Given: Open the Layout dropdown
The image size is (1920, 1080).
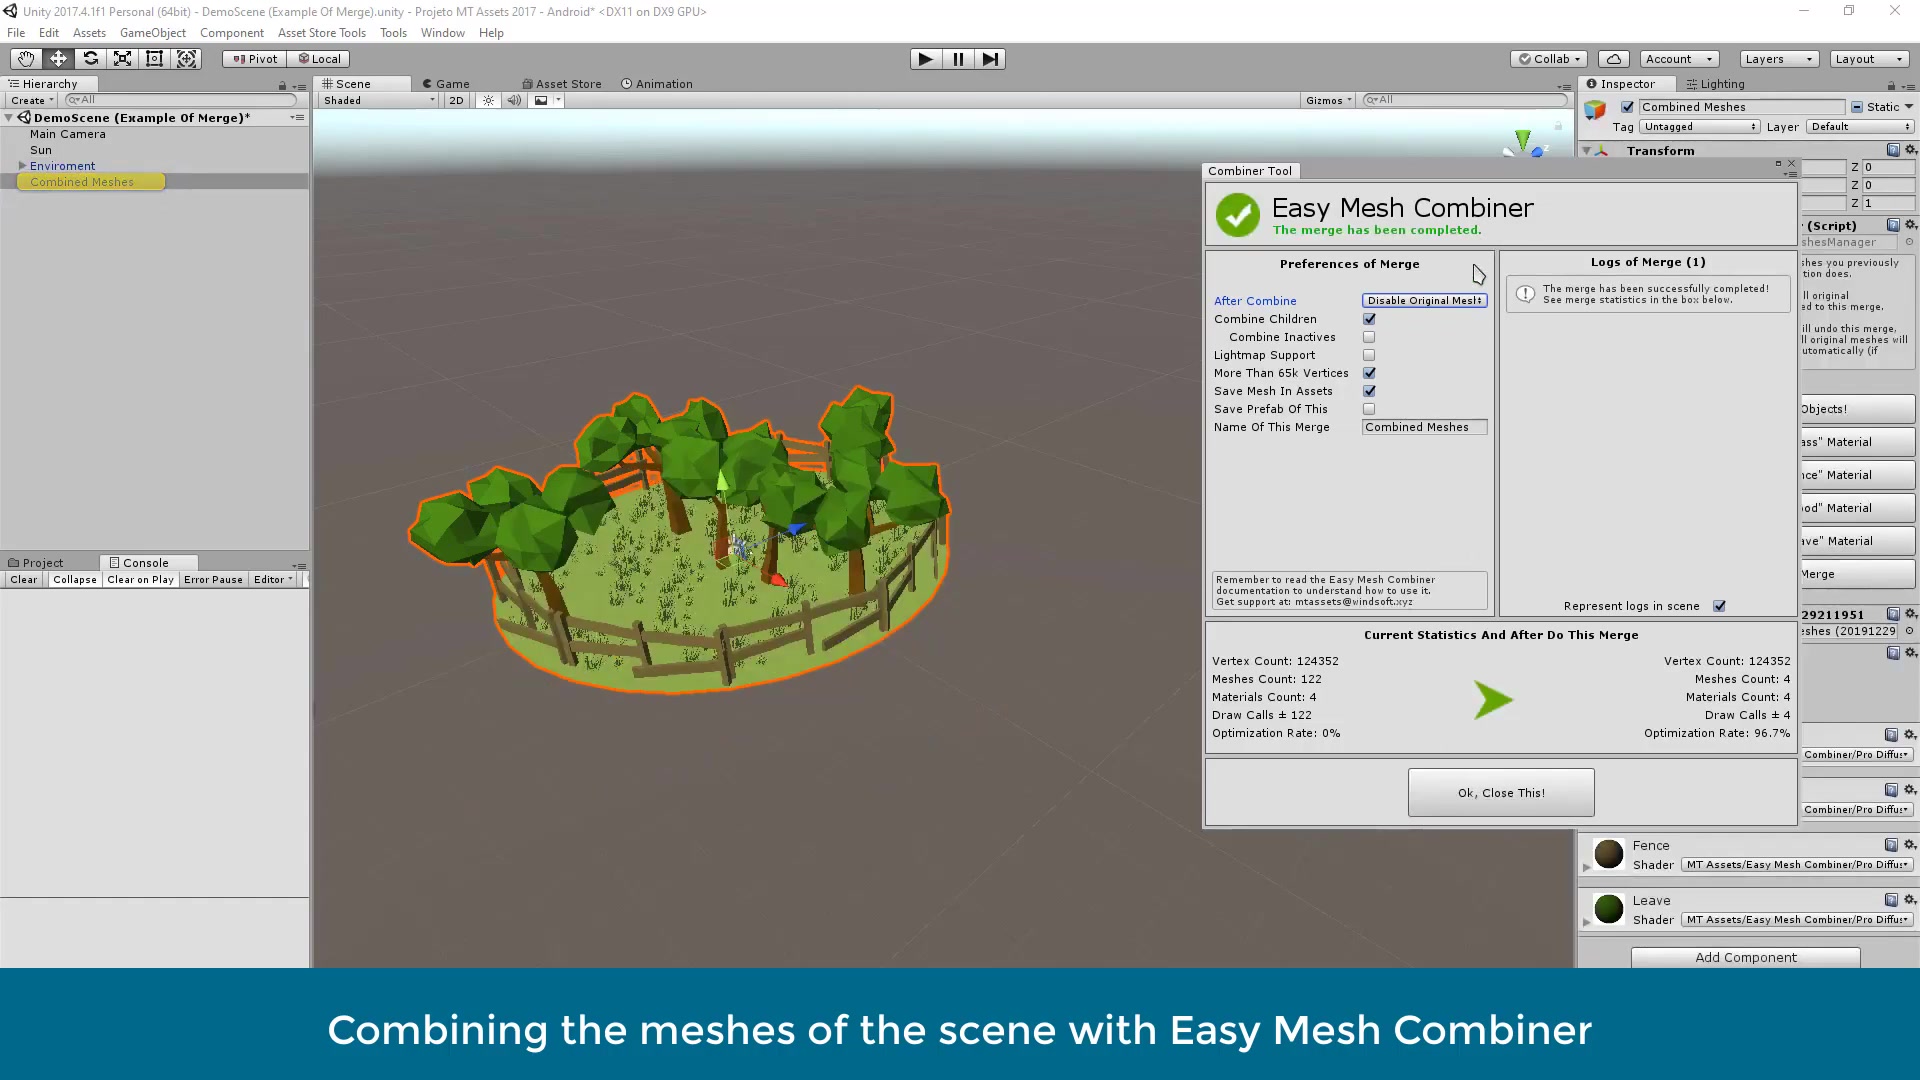Looking at the screenshot, I should pyautogui.click(x=1868, y=59).
